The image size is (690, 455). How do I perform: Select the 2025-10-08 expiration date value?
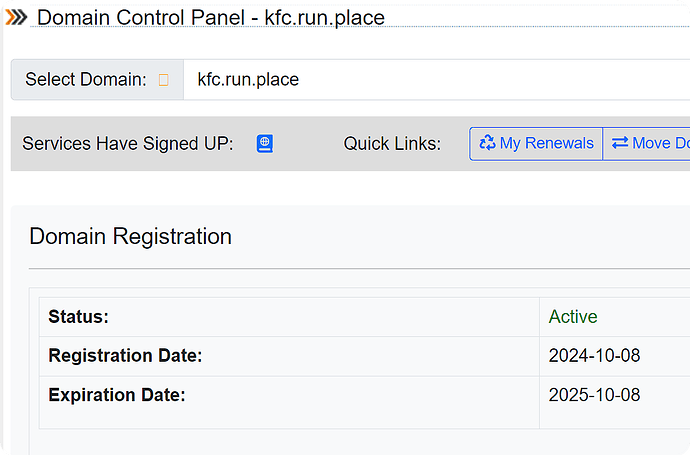click(x=594, y=395)
